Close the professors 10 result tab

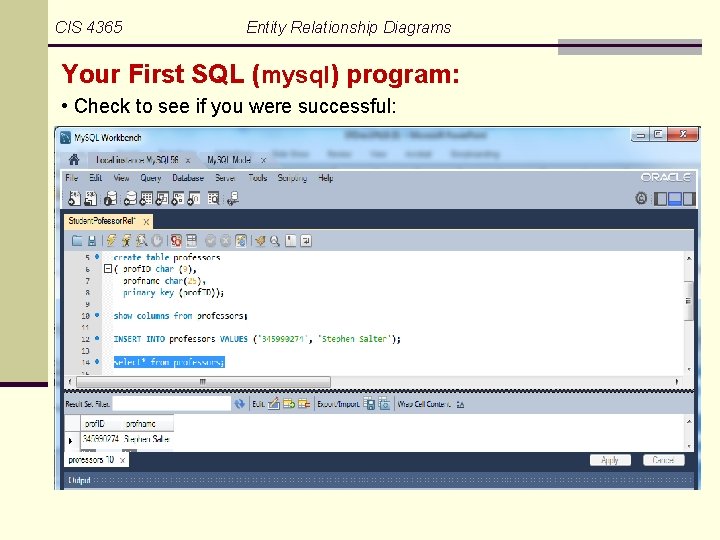pos(122,460)
